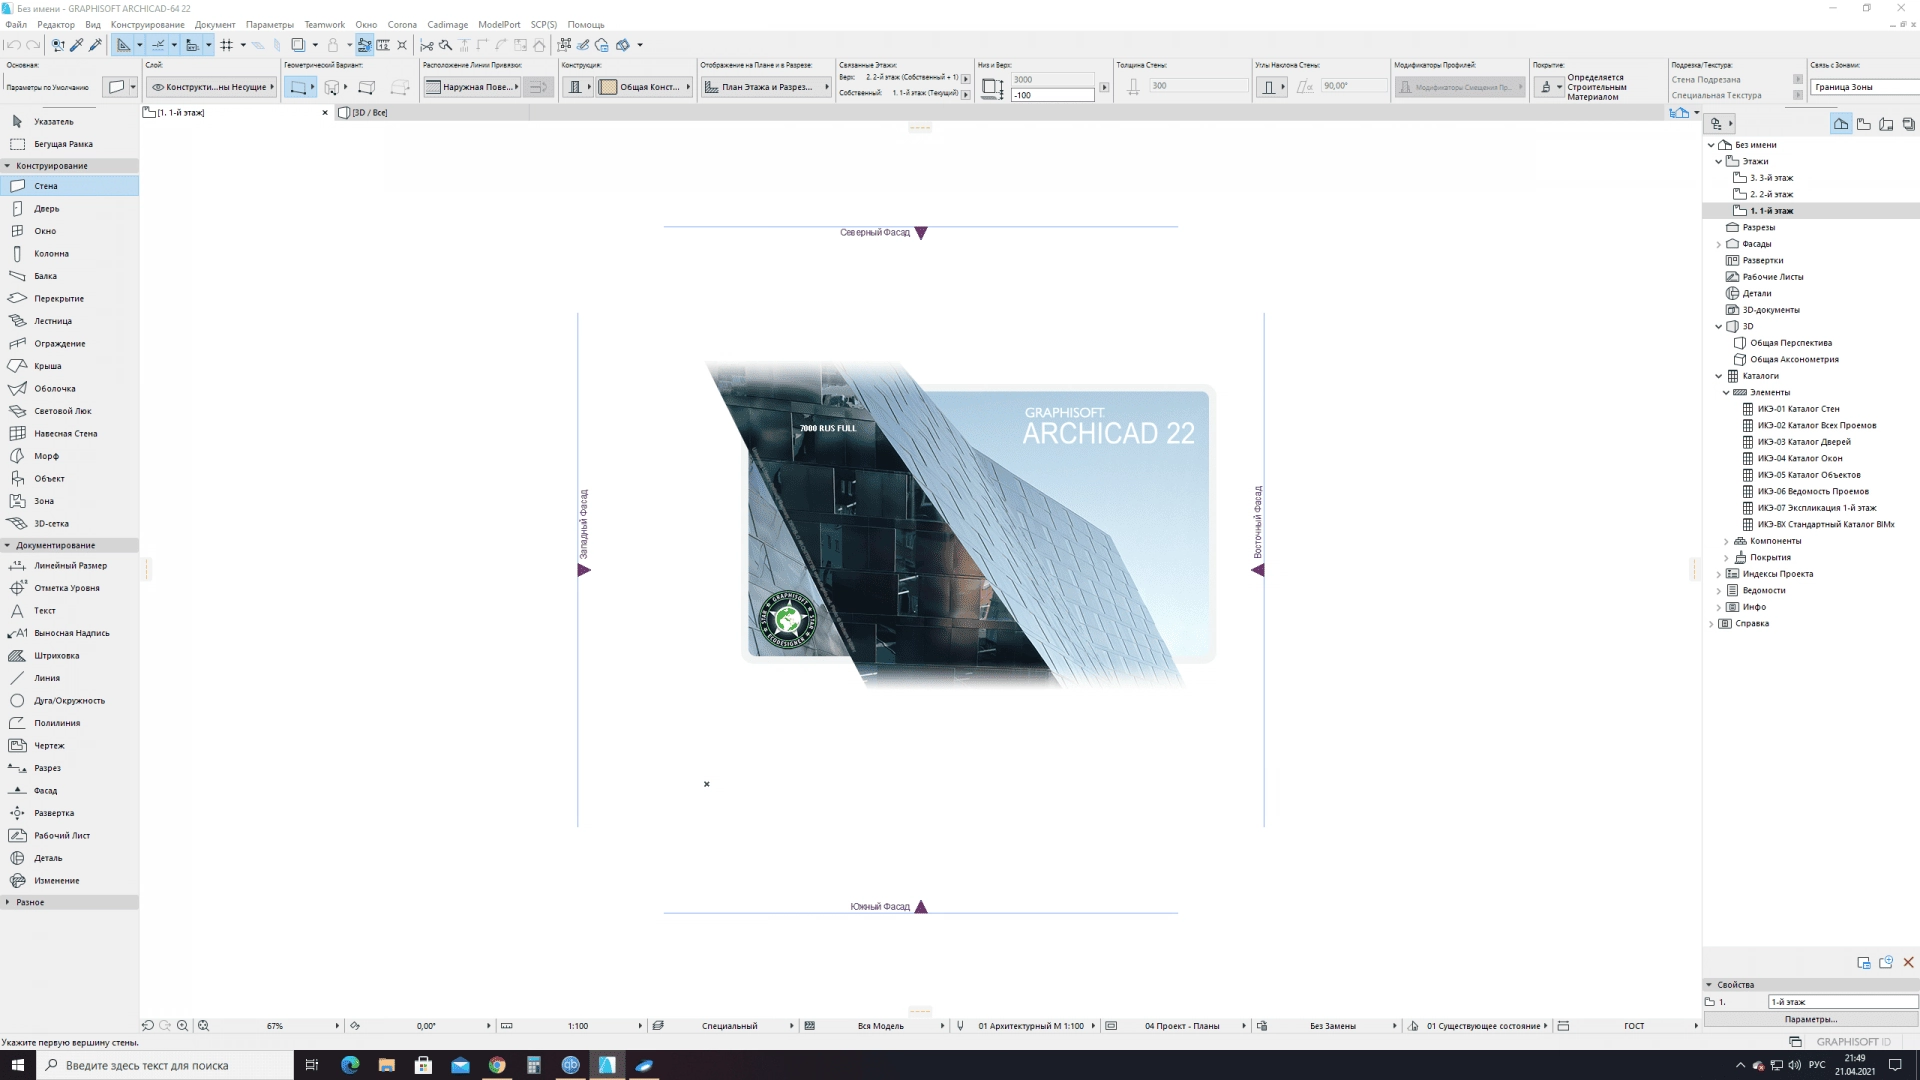Select the Морф morph tool
Screen dimensions: 1920x1080
coord(69,456)
